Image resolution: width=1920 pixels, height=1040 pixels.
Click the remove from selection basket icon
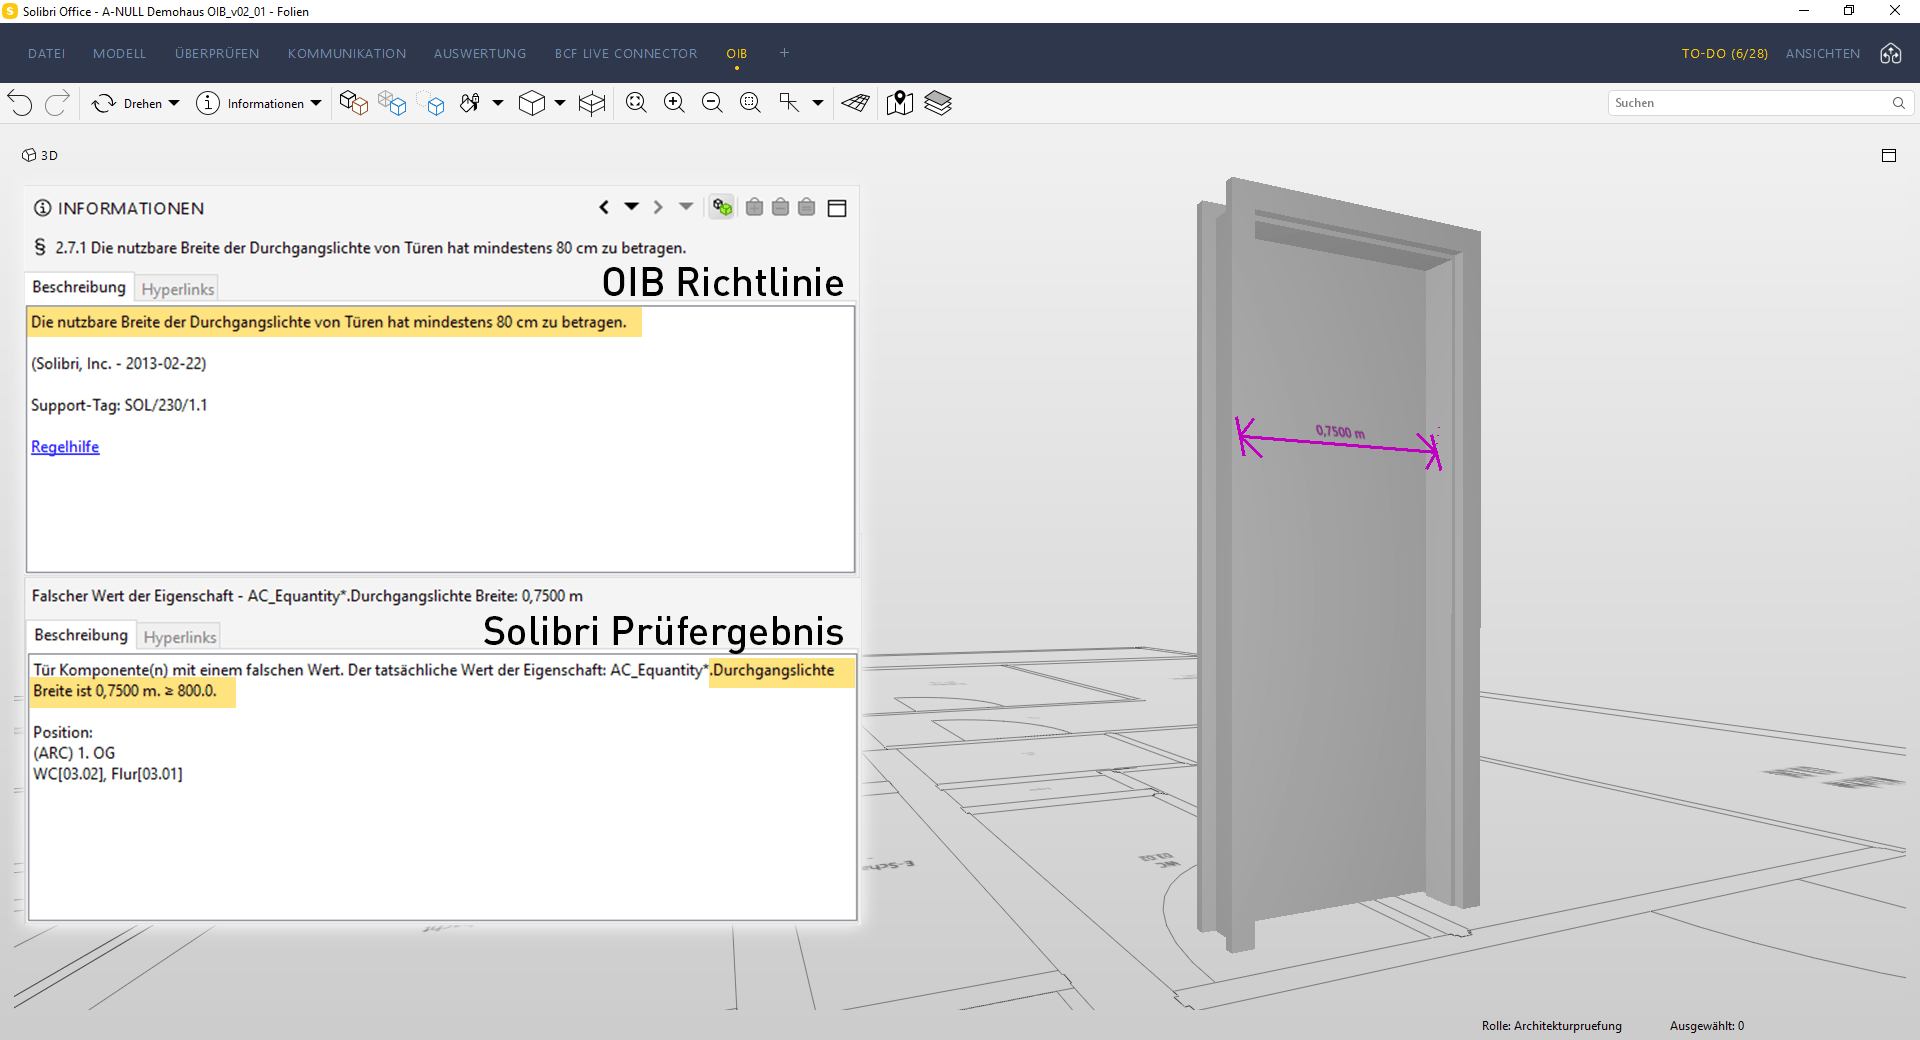781,207
